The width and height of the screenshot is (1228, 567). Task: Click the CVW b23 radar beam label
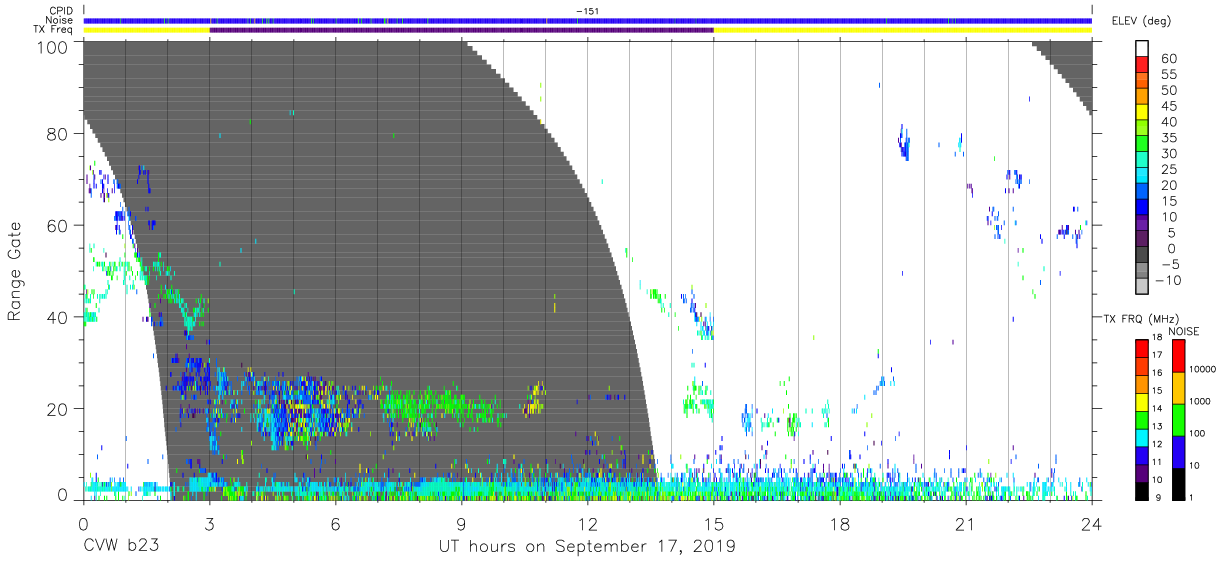[121, 546]
